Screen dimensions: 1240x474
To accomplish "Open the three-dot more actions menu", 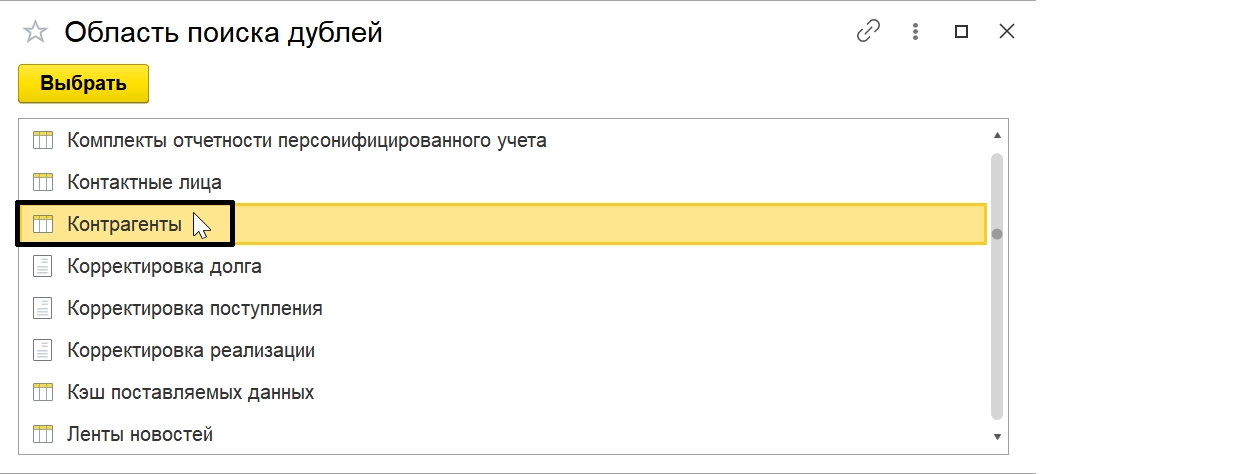I will tap(915, 32).
